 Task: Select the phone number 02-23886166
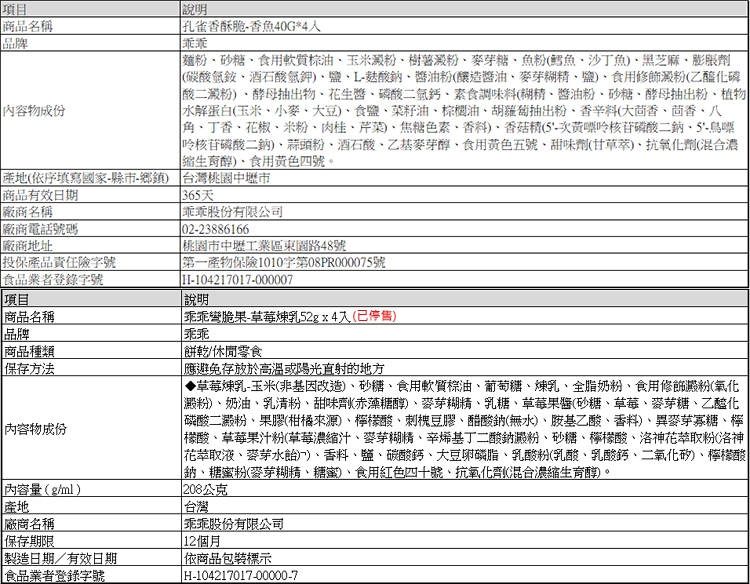point(216,229)
